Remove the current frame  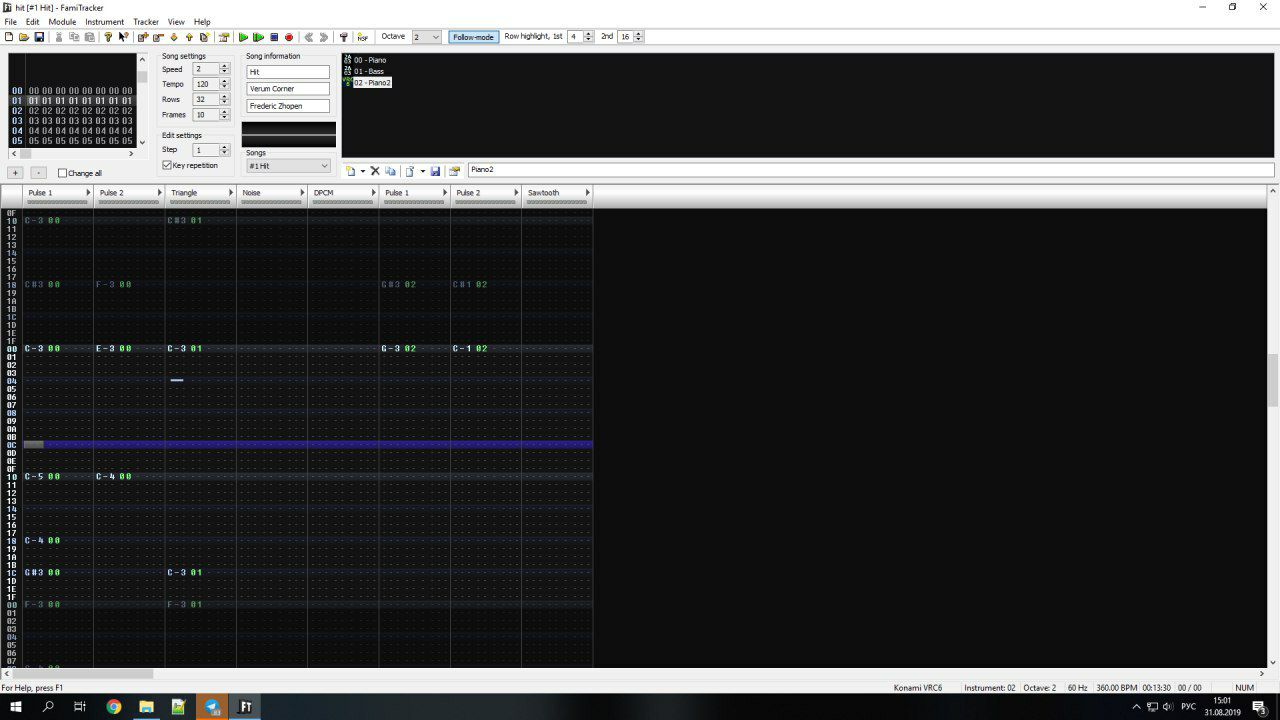click(158, 37)
